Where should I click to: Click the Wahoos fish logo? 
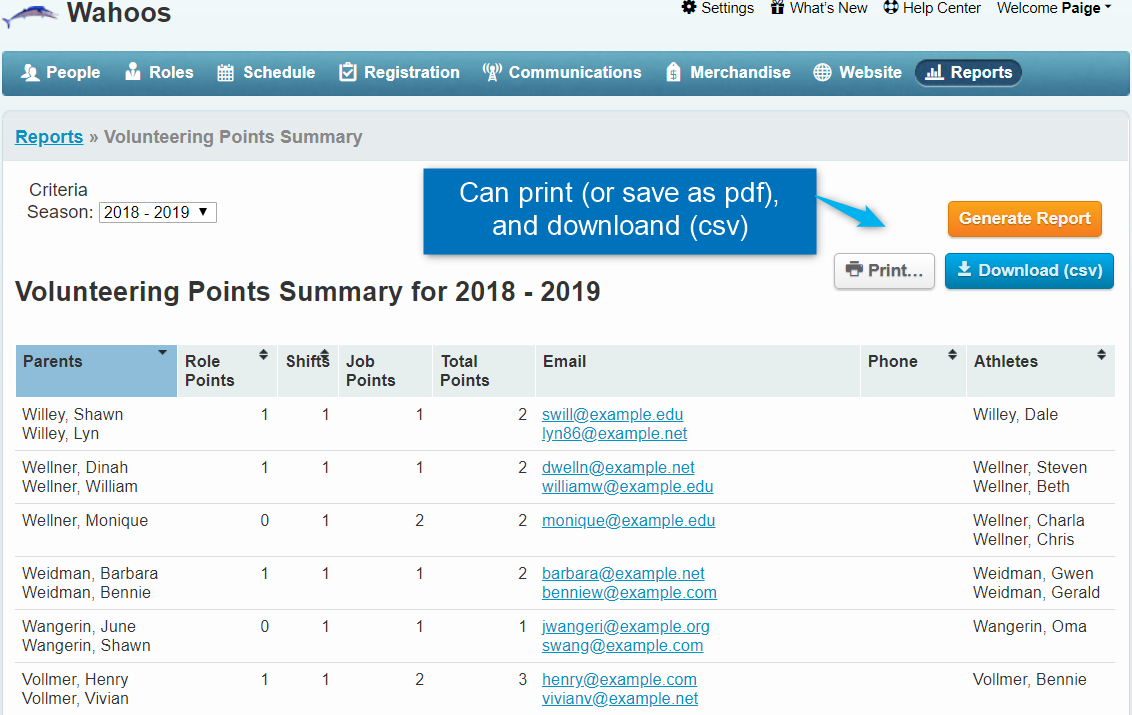(x=30, y=14)
